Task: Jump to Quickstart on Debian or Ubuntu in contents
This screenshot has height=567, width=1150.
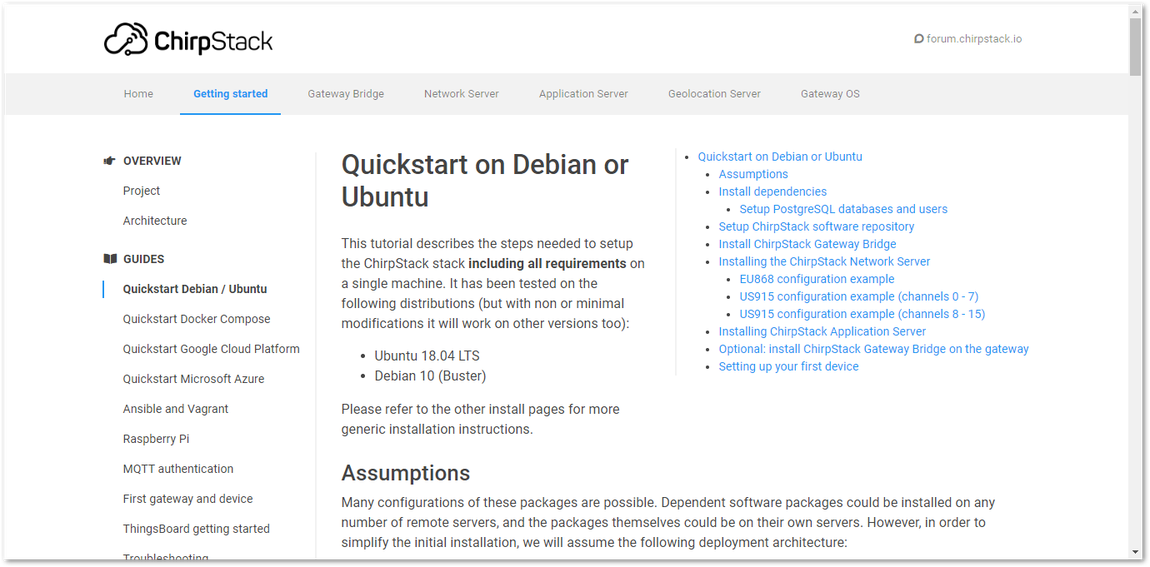Action: click(780, 157)
